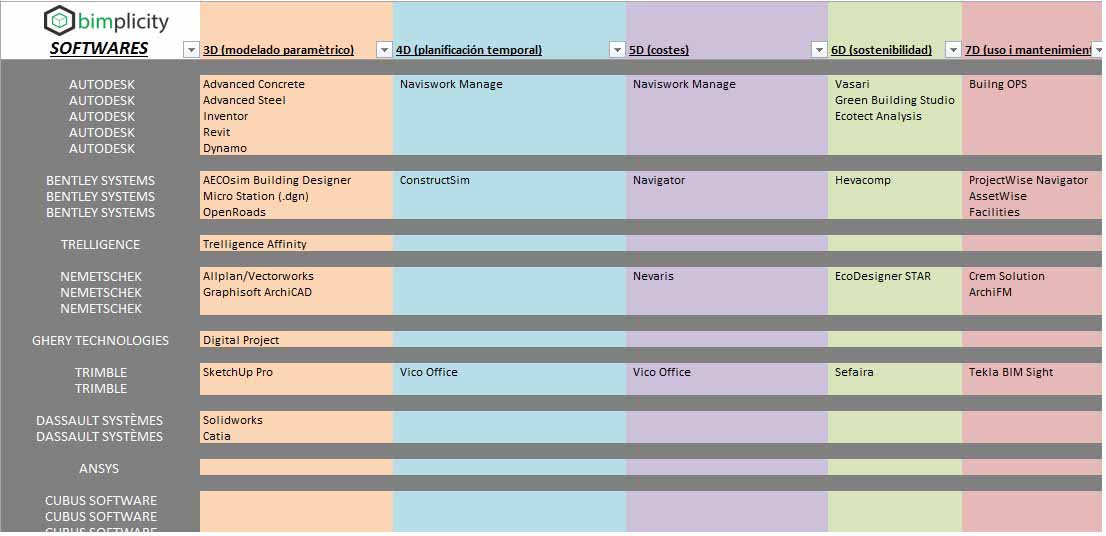The width and height of the screenshot is (1106, 536).
Task: Select the ConstructSim cell
Action: click(434, 180)
